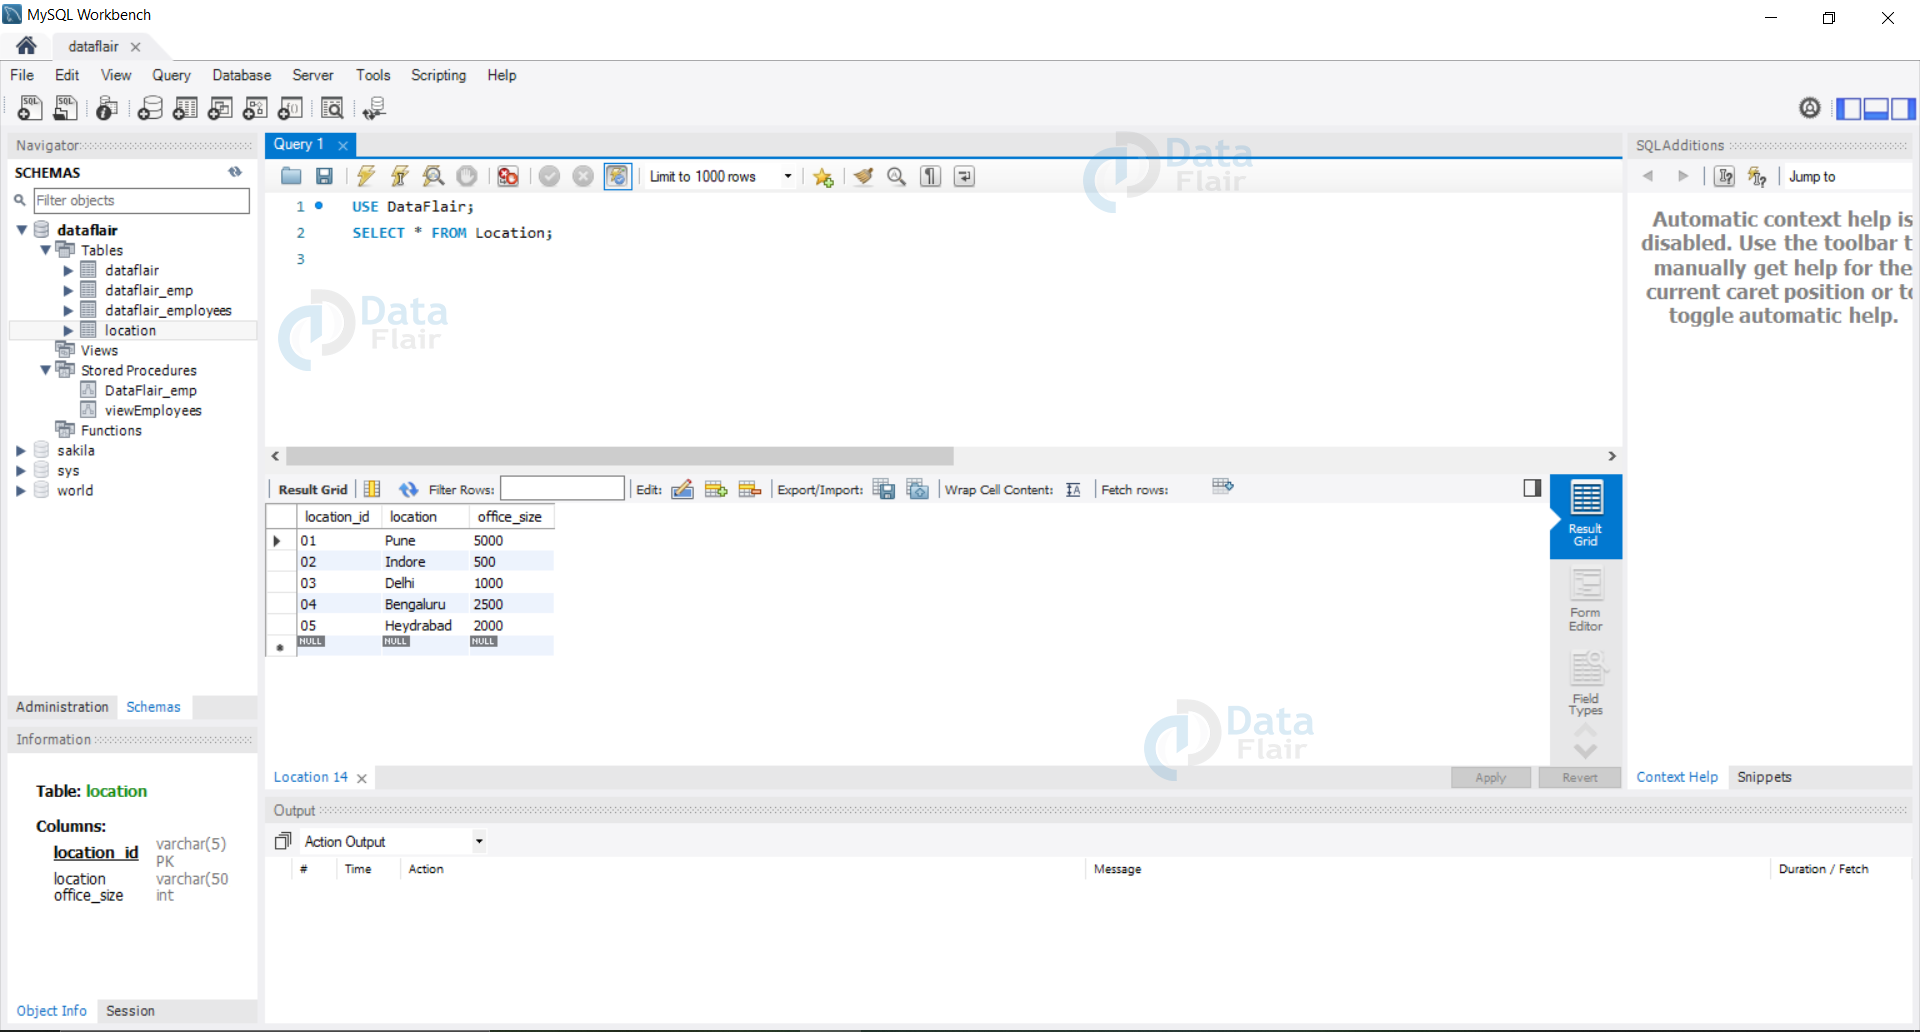The height and width of the screenshot is (1032, 1920).
Task: Toggle result set side panel icon
Action: (x=1532, y=488)
